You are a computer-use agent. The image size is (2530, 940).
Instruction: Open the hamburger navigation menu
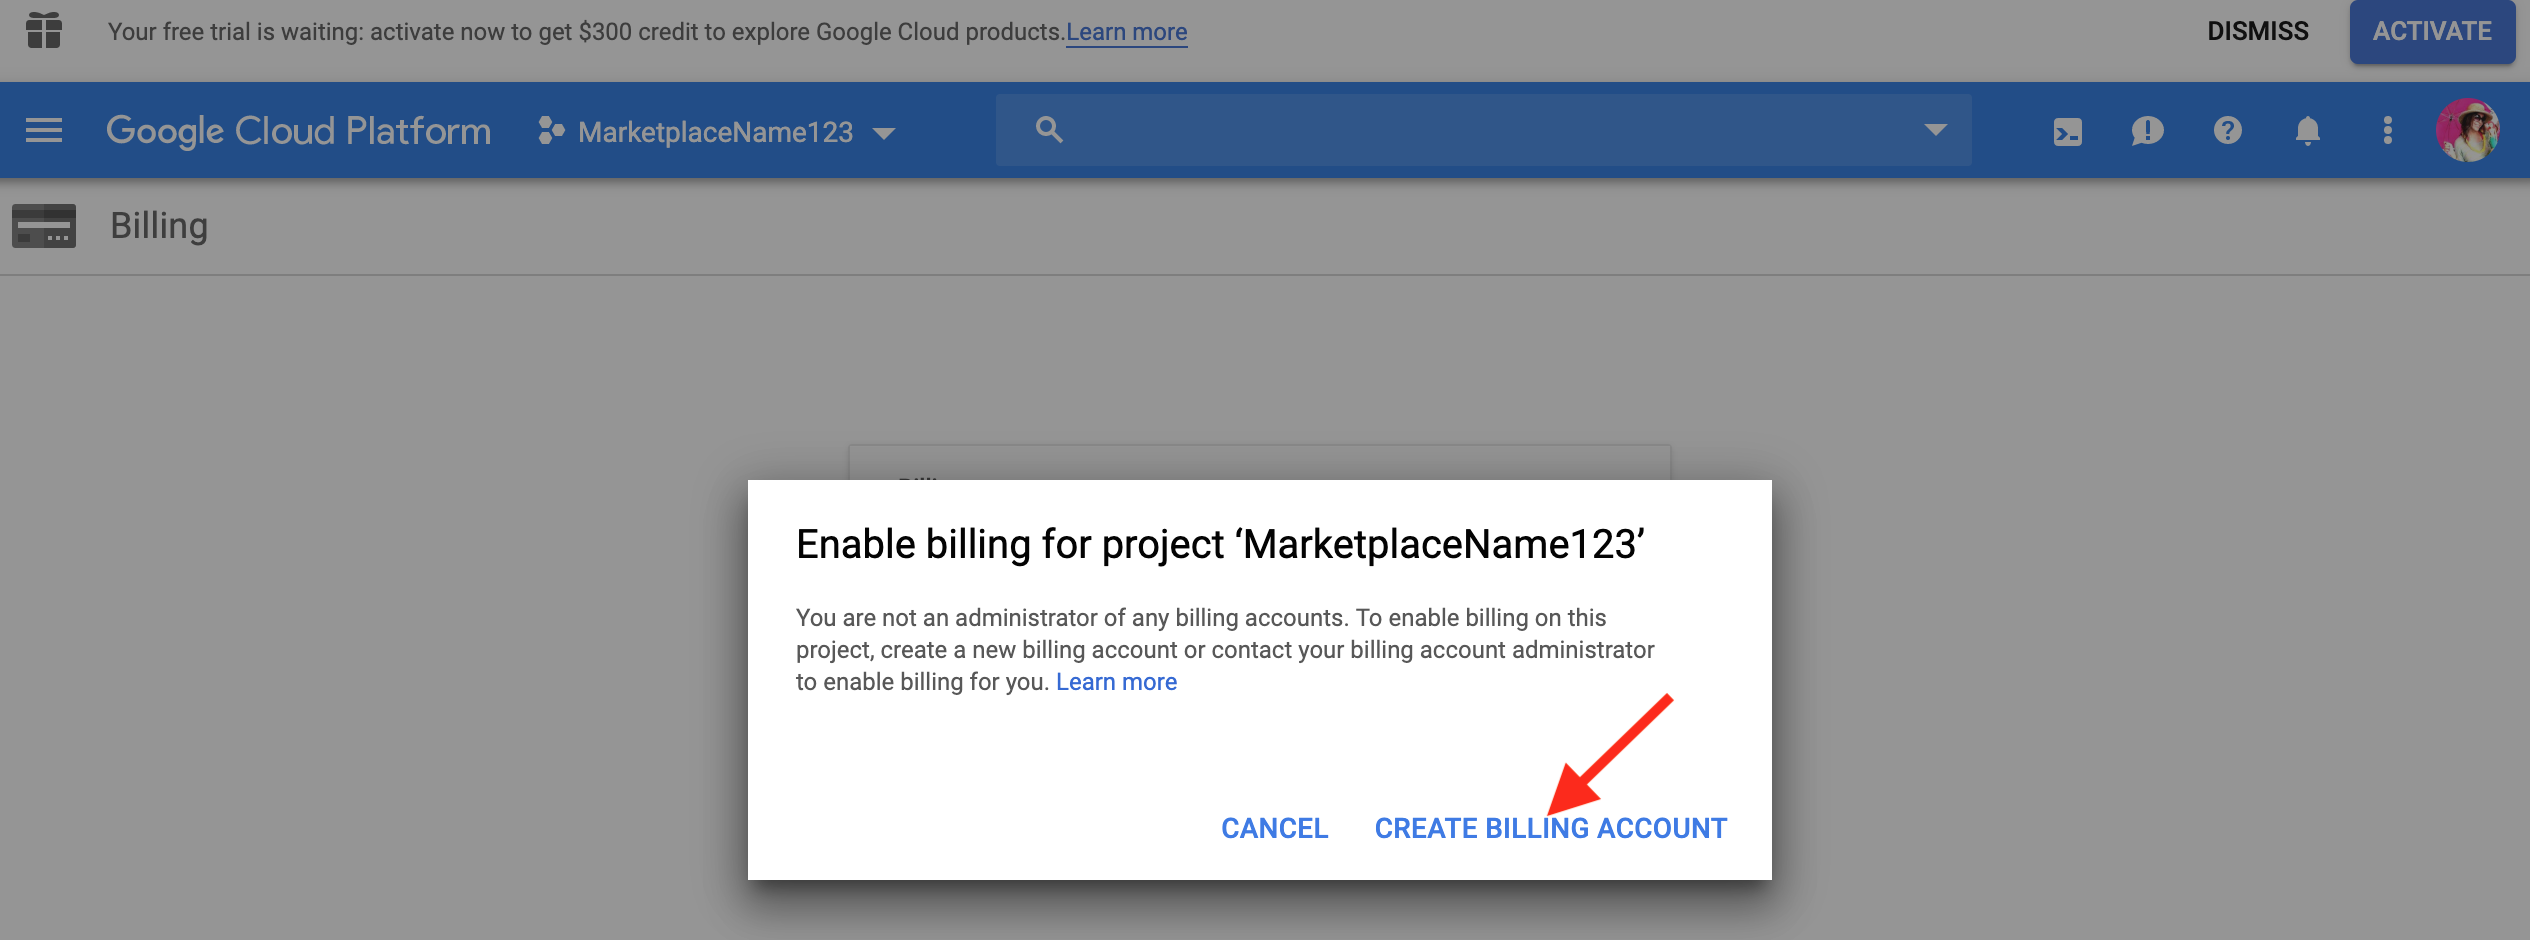click(44, 131)
